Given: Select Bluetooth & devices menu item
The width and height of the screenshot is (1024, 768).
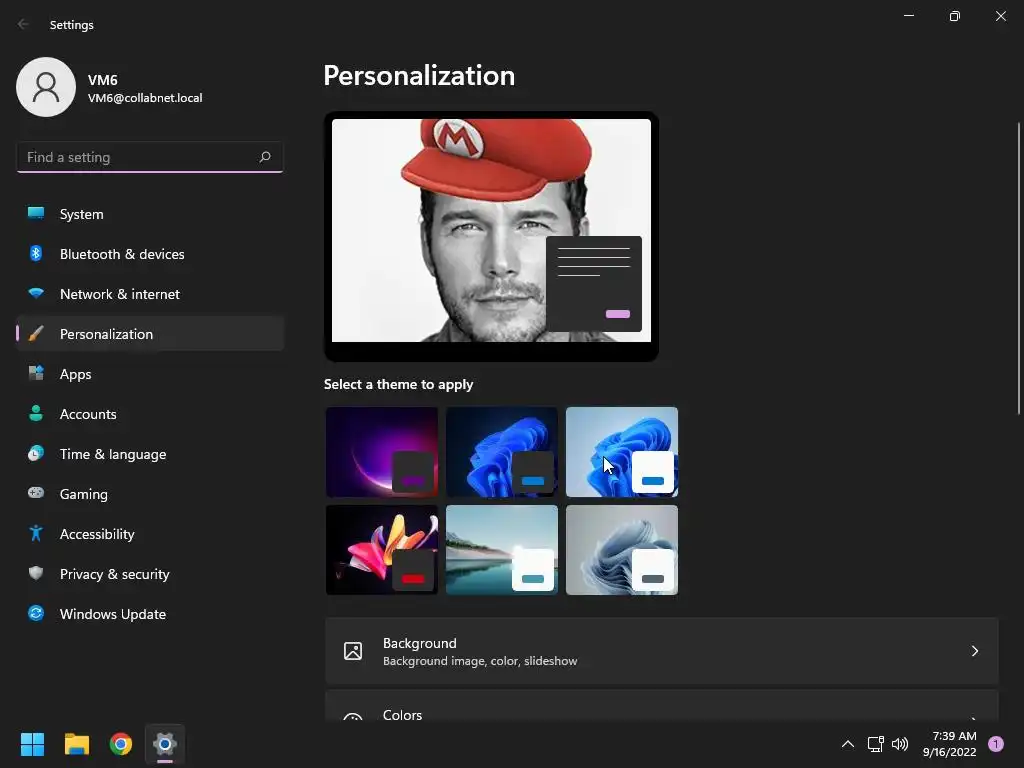Looking at the screenshot, I should [x=150, y=253].
